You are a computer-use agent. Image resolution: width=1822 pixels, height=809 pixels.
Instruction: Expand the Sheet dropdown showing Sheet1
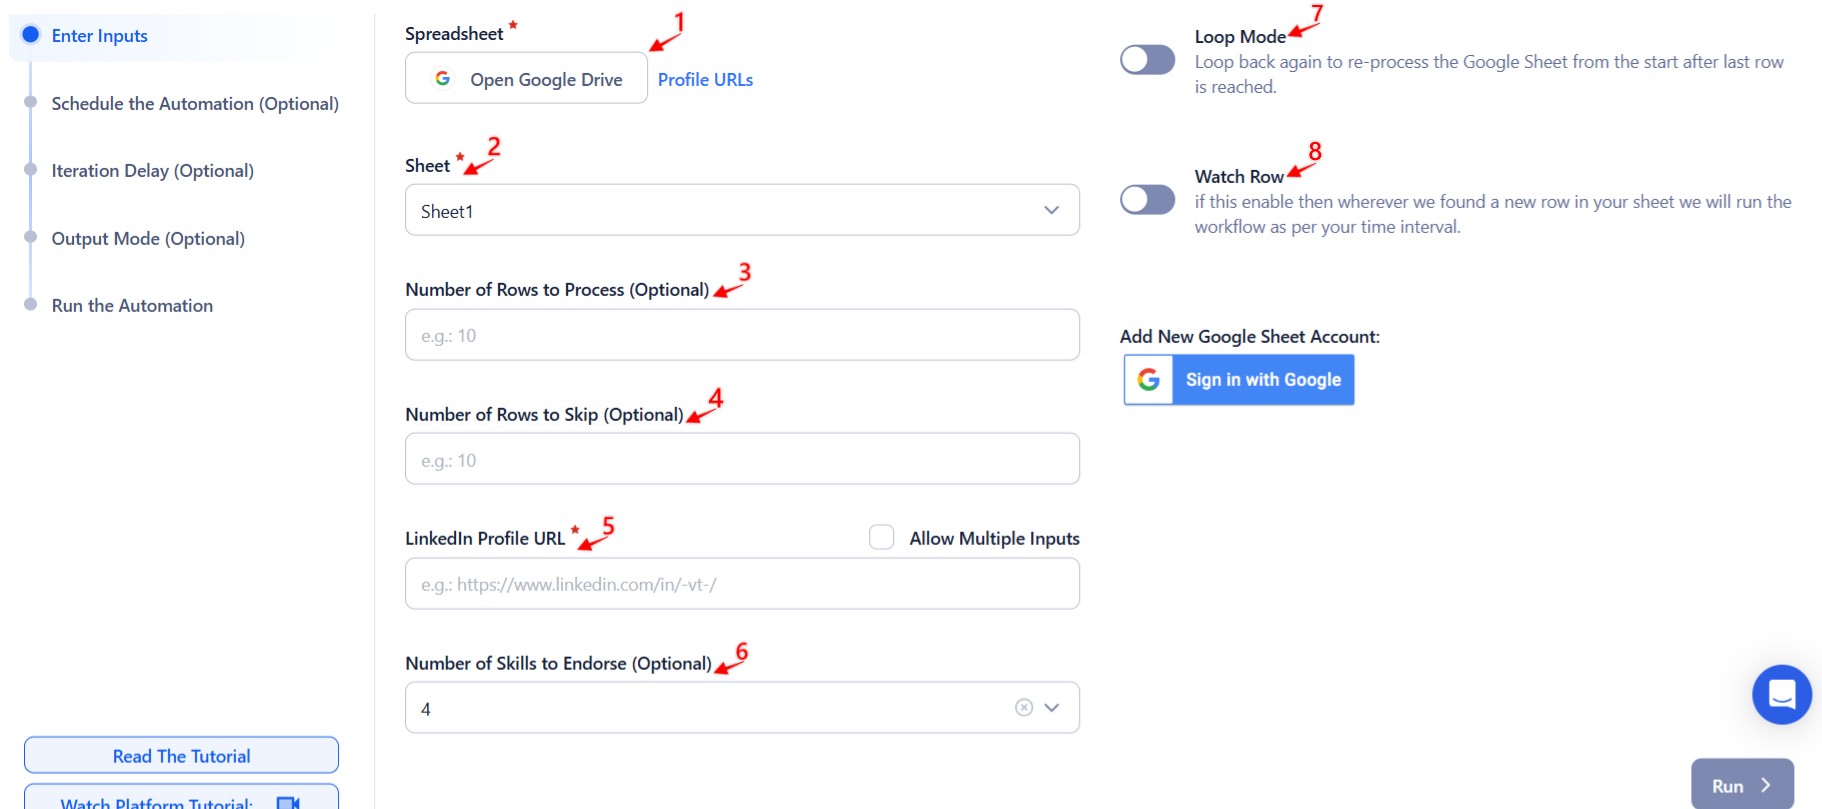tap(742, 210)
